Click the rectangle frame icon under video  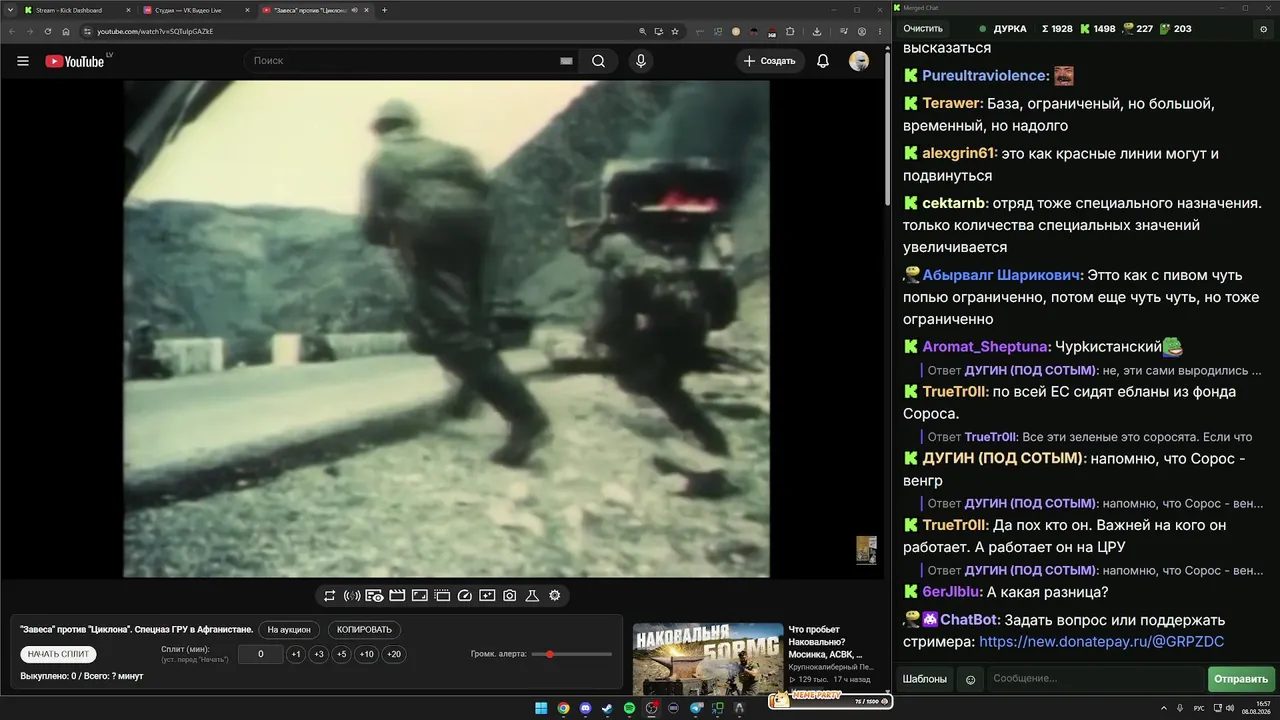click(420, 595)
